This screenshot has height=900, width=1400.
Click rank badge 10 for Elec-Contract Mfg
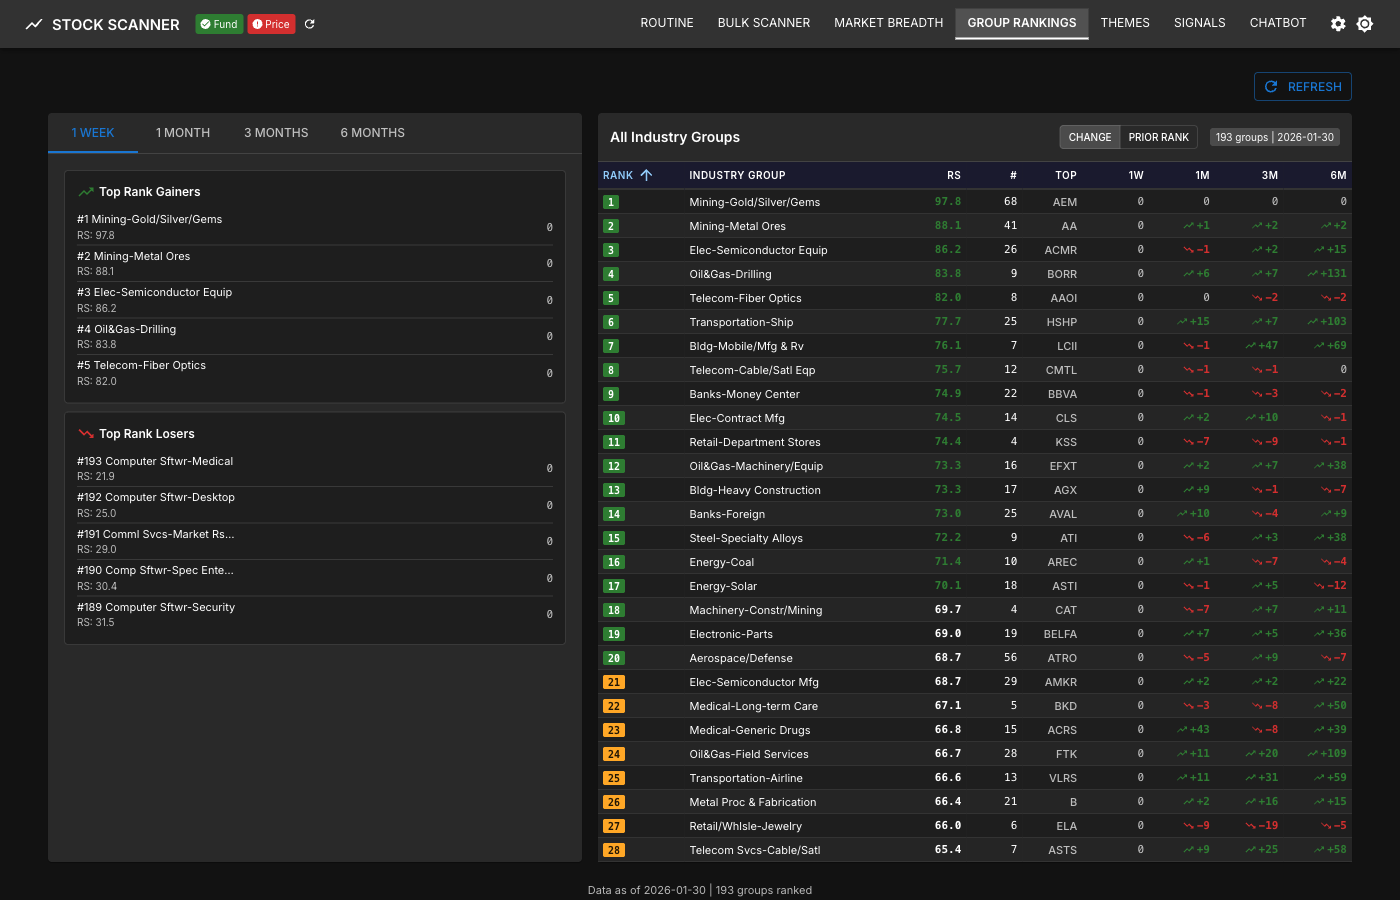pos(614,418)
